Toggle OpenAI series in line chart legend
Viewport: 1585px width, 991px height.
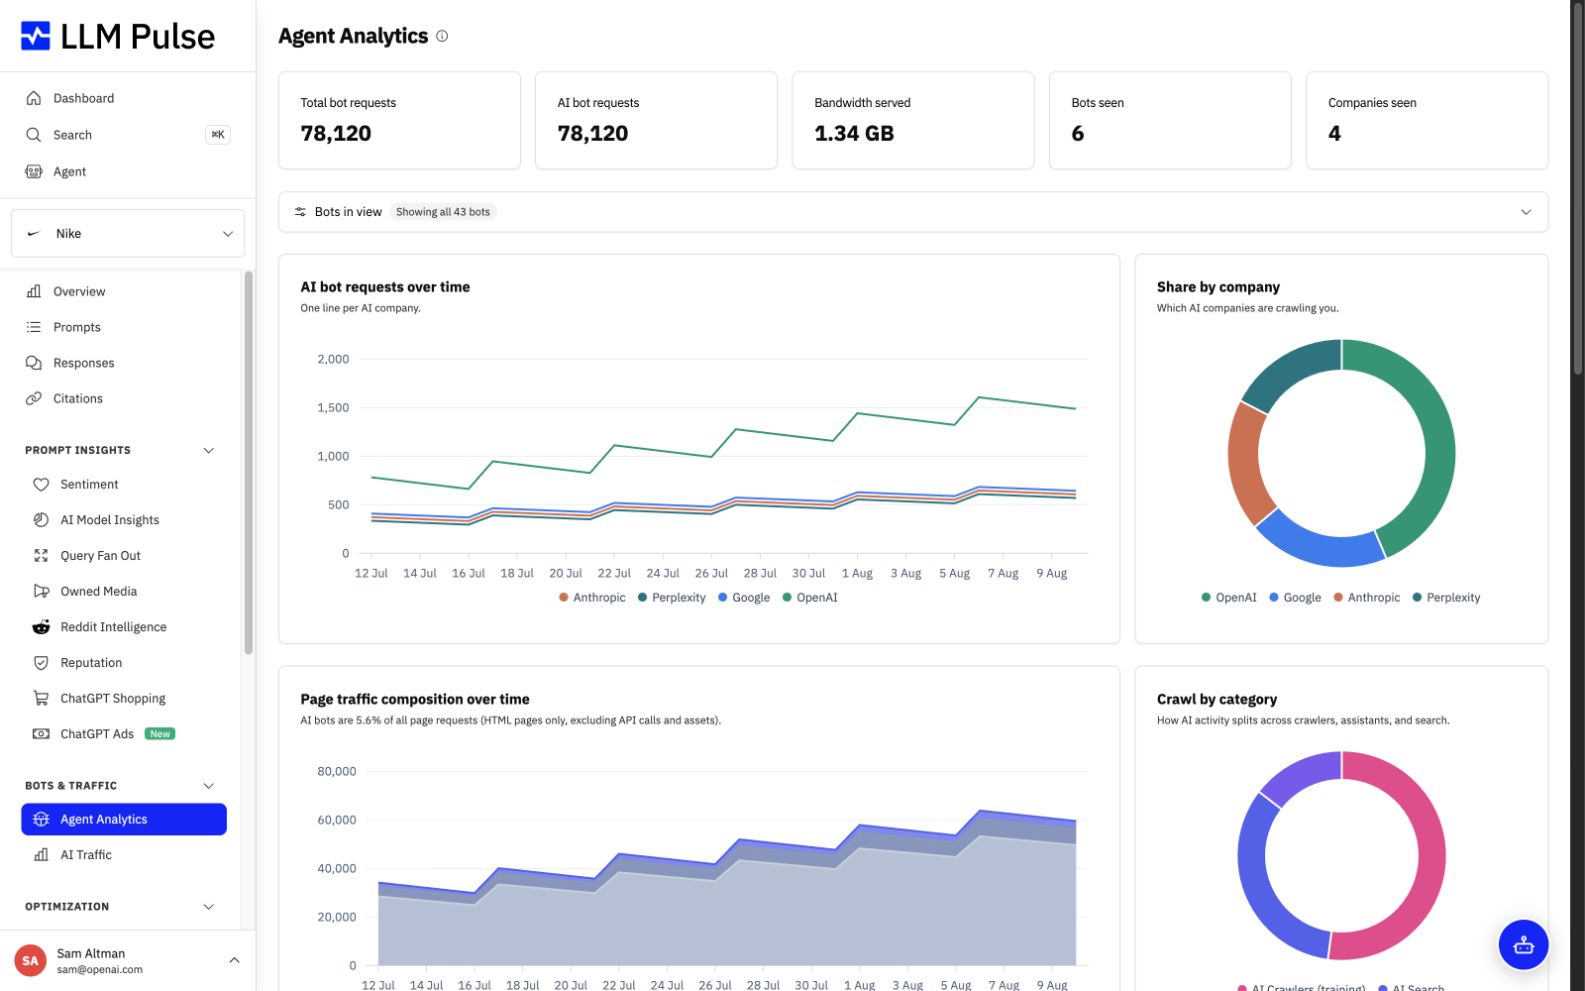[x=810, y=597]
